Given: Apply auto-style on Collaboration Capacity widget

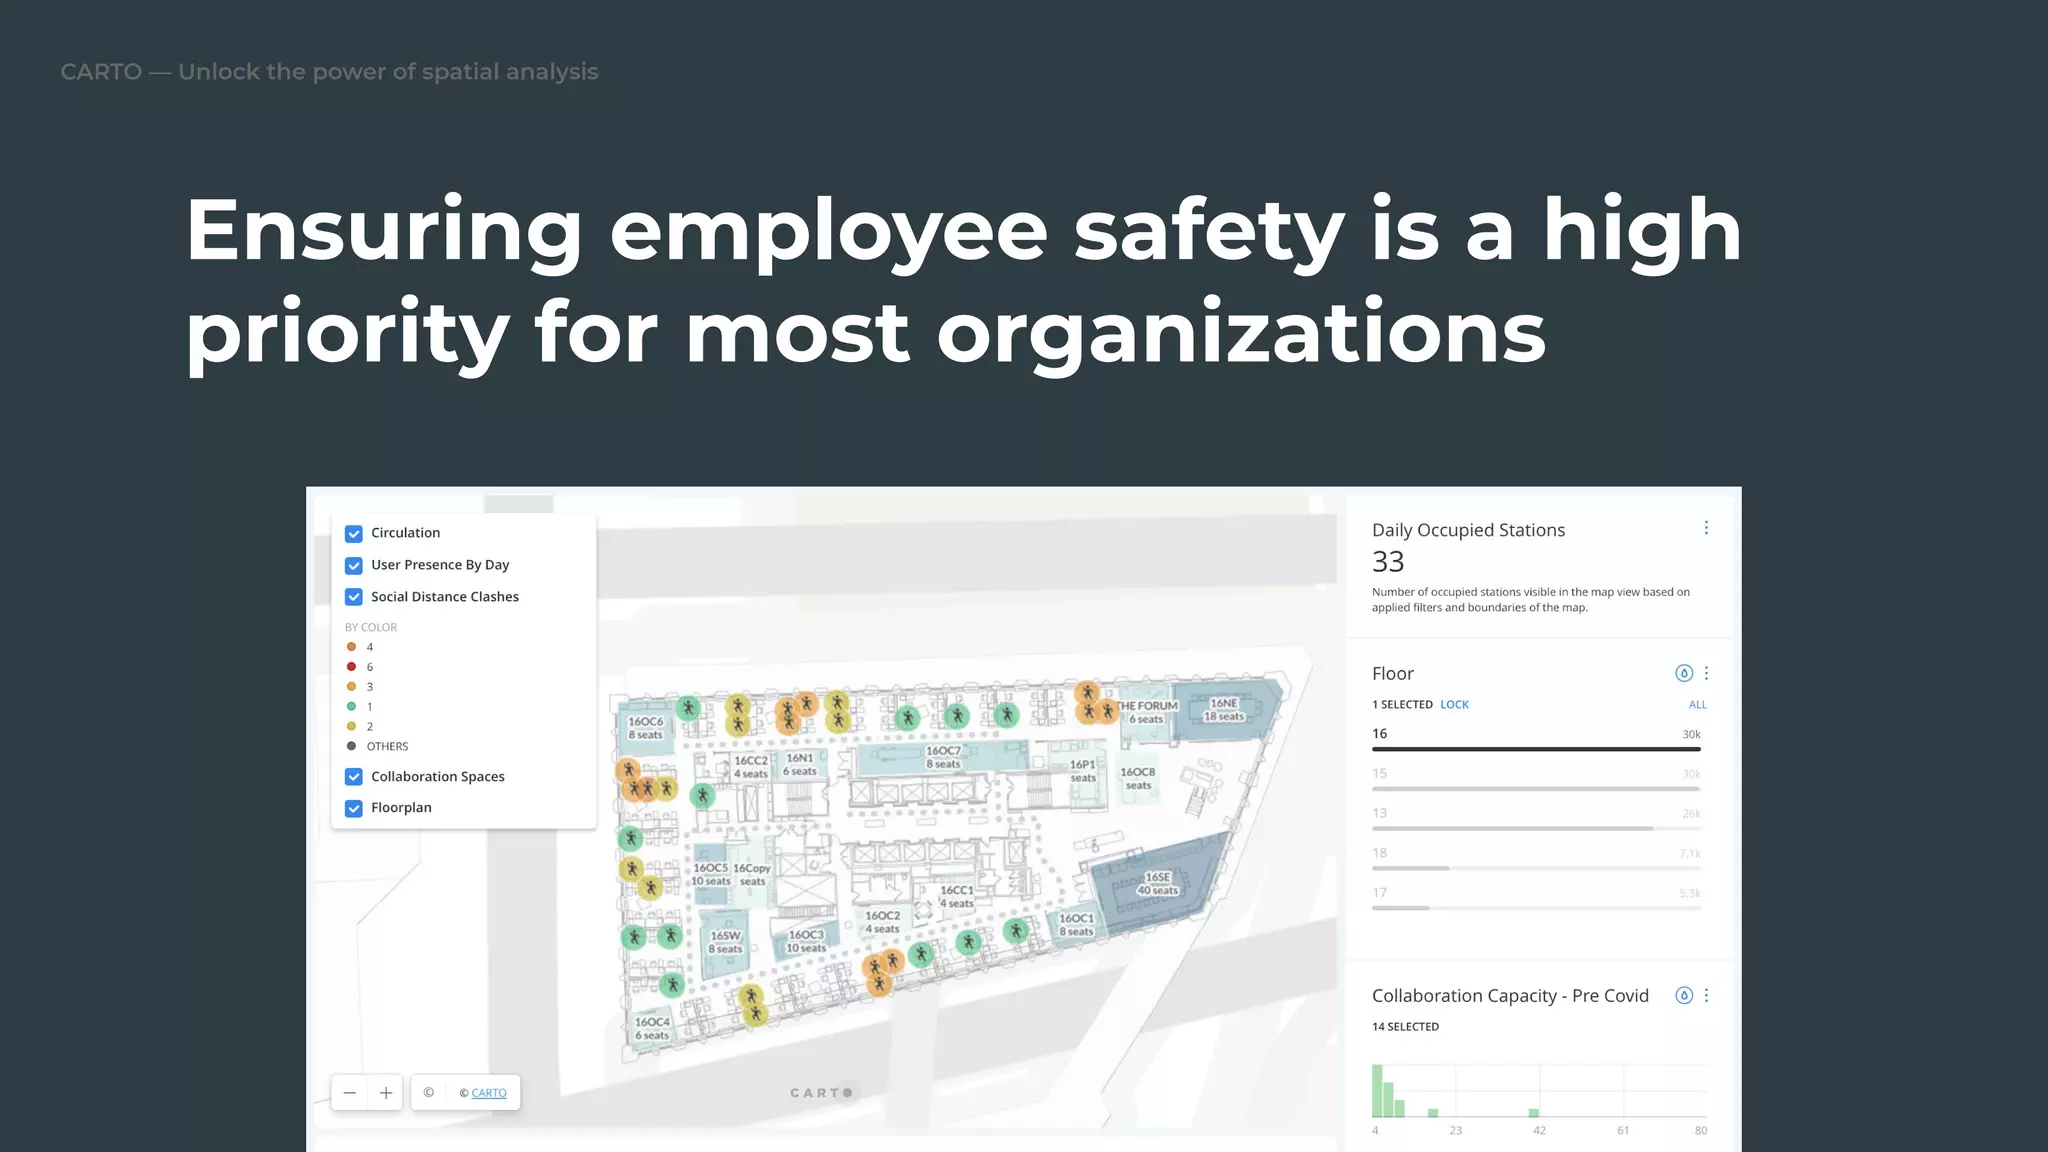Looking at the screenshot, I should 1684,995.
